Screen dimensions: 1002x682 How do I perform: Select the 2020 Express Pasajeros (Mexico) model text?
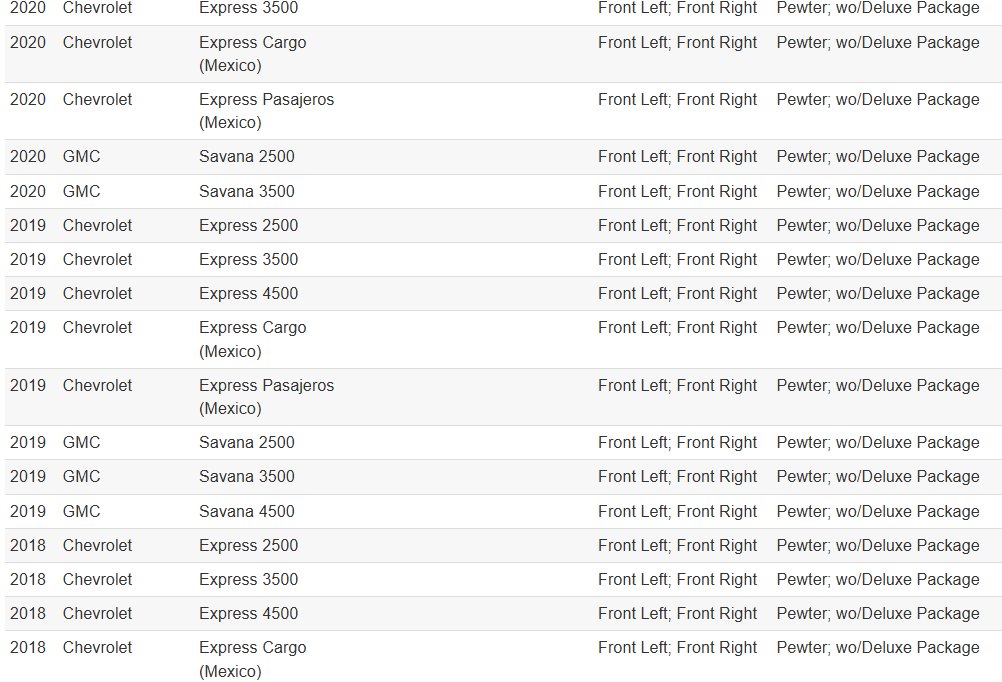(x=266, y=111)
